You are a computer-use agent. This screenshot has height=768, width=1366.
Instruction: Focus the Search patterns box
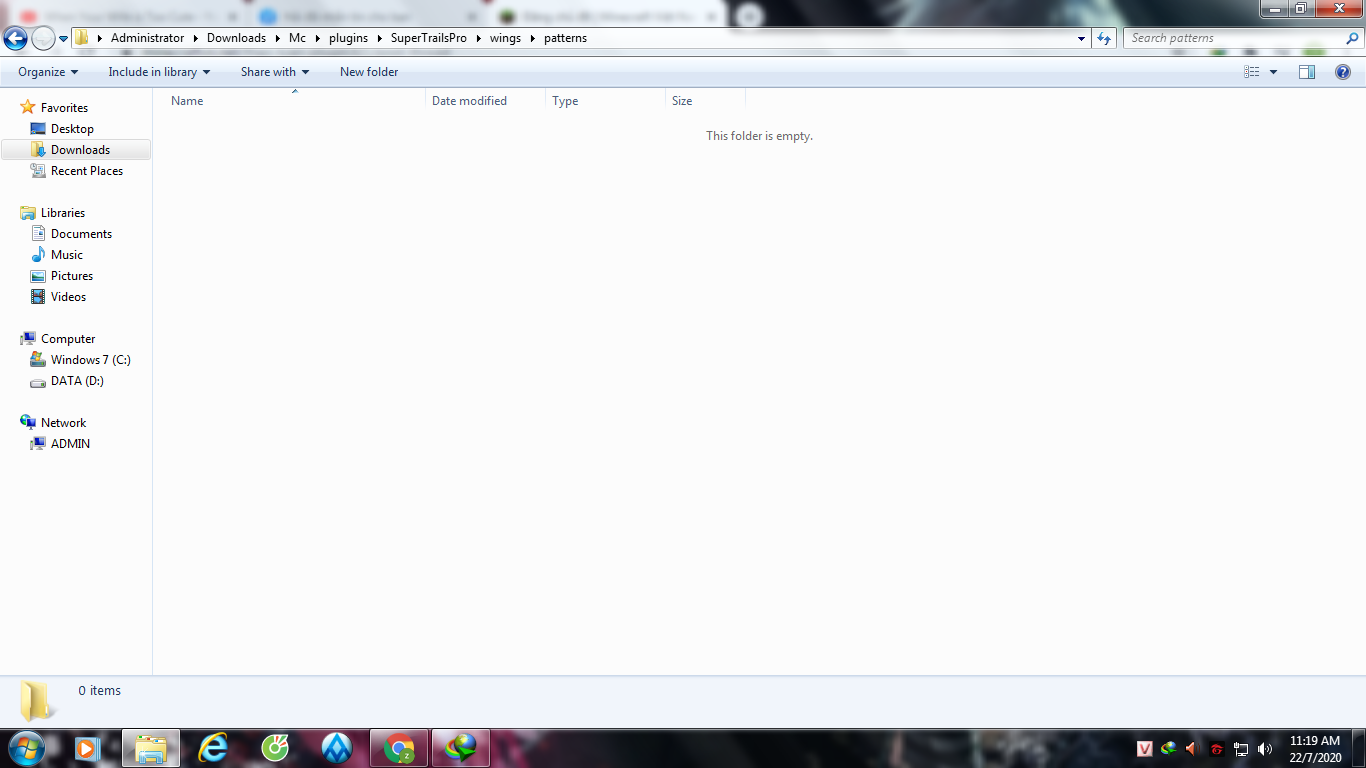[1233, 38]
